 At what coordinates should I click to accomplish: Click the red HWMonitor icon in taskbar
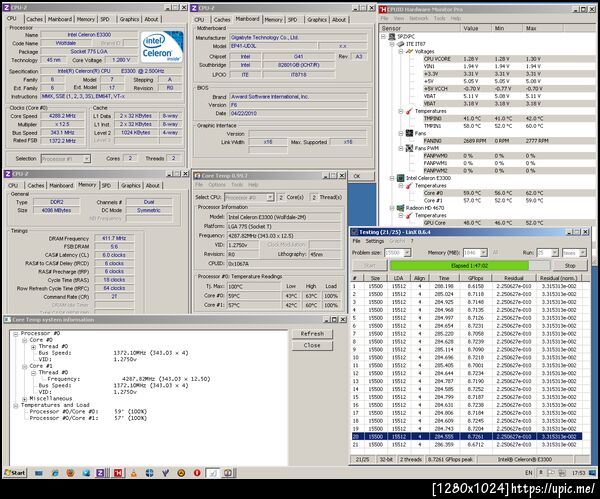[118, 473]
